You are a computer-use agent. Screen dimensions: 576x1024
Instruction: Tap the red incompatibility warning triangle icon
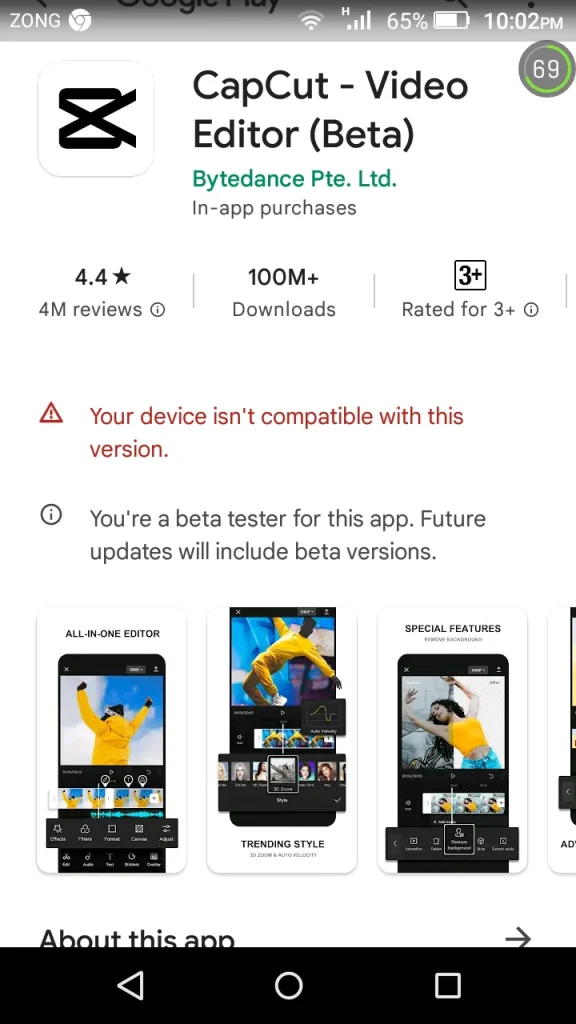click(x=51, y=413)
